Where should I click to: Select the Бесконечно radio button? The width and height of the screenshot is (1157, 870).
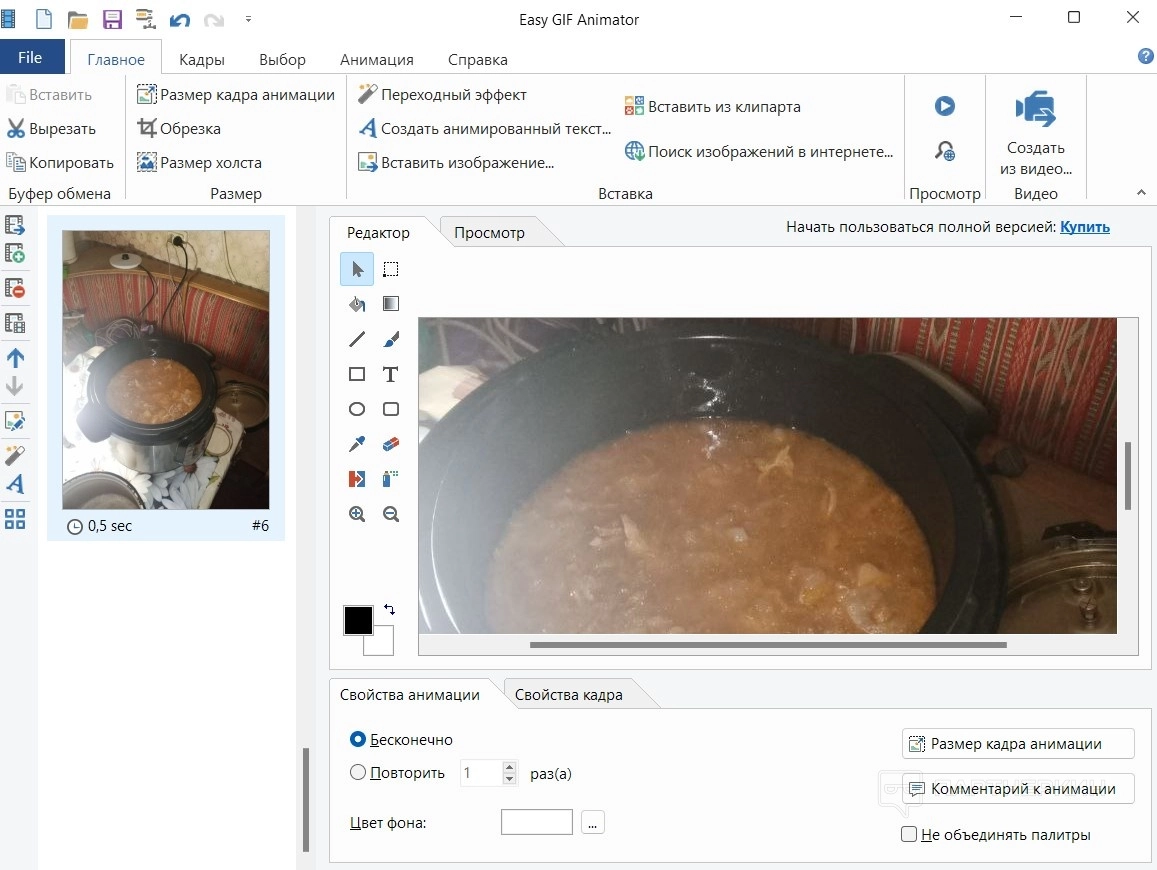(x=358, y=740)
